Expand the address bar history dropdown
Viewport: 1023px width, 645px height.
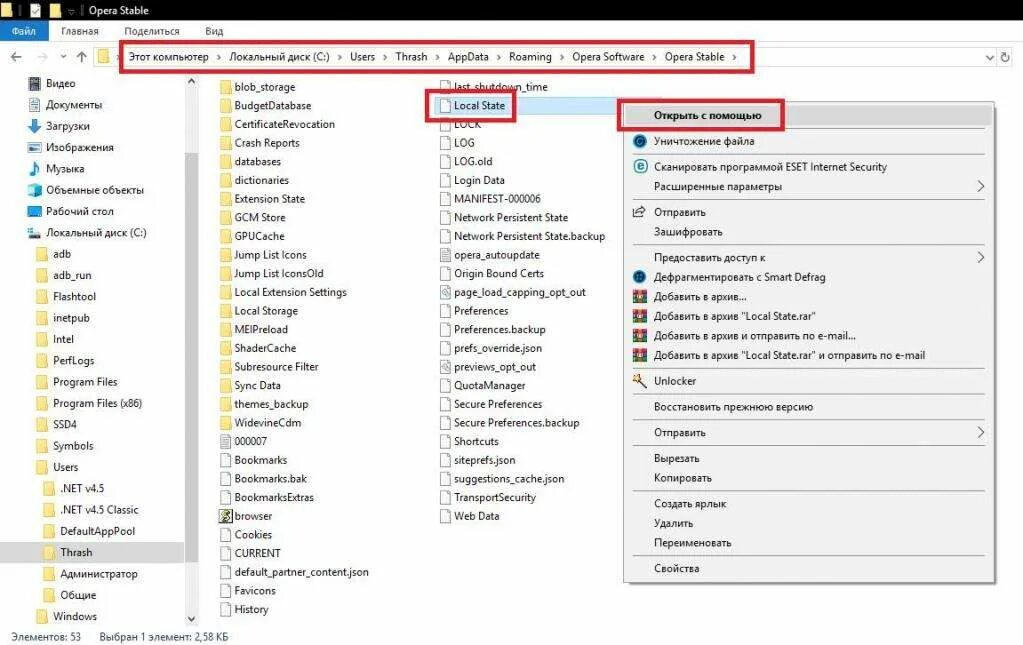coord(989,57)
